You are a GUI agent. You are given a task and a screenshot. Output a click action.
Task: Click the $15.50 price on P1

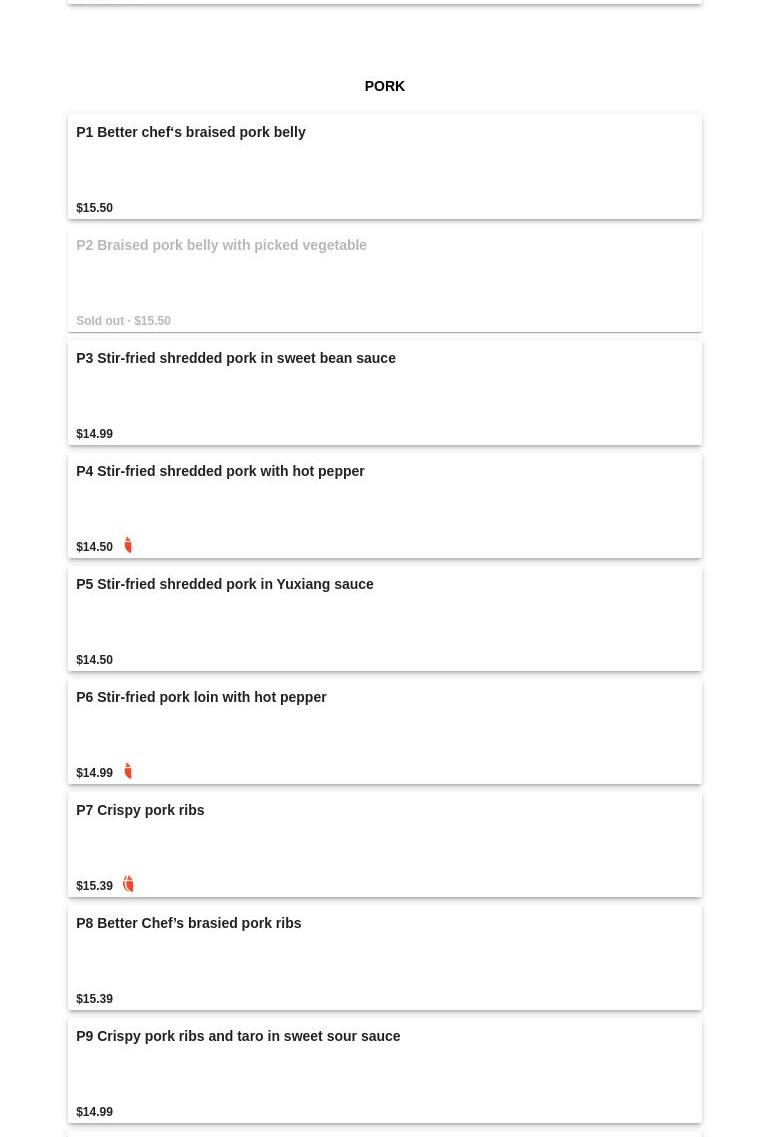(94, 208)
